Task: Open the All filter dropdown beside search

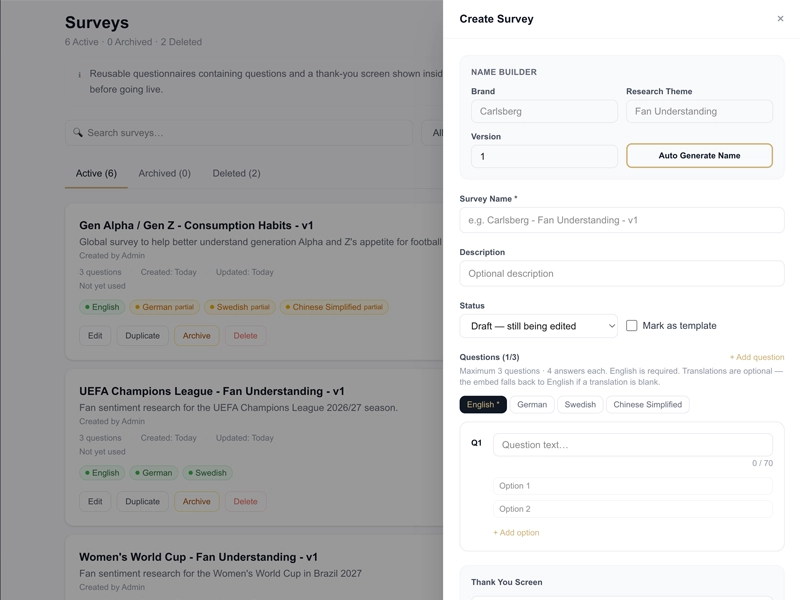Action: pyautogui.click(x=432, y=133)
